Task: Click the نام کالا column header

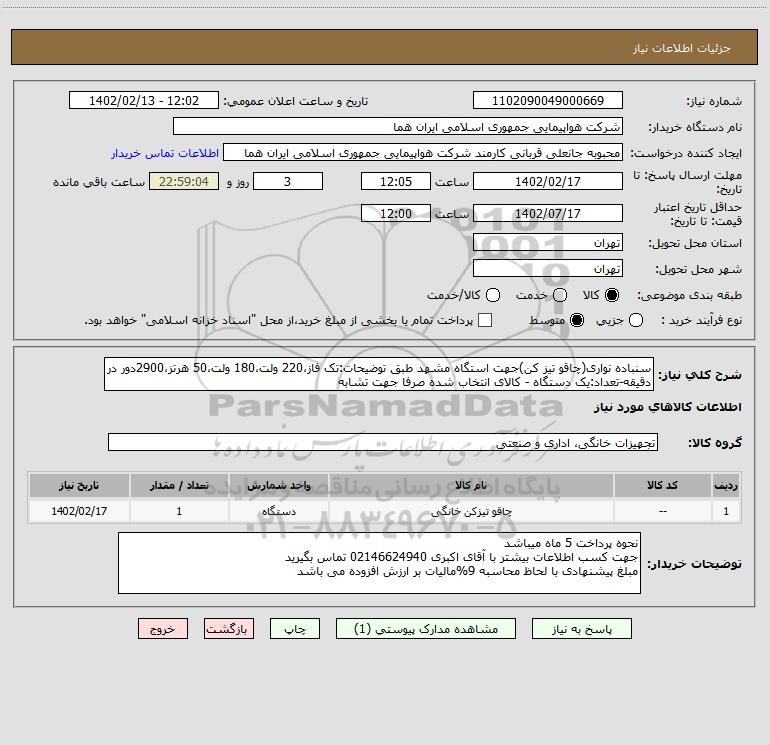Action: pos(471,485)
